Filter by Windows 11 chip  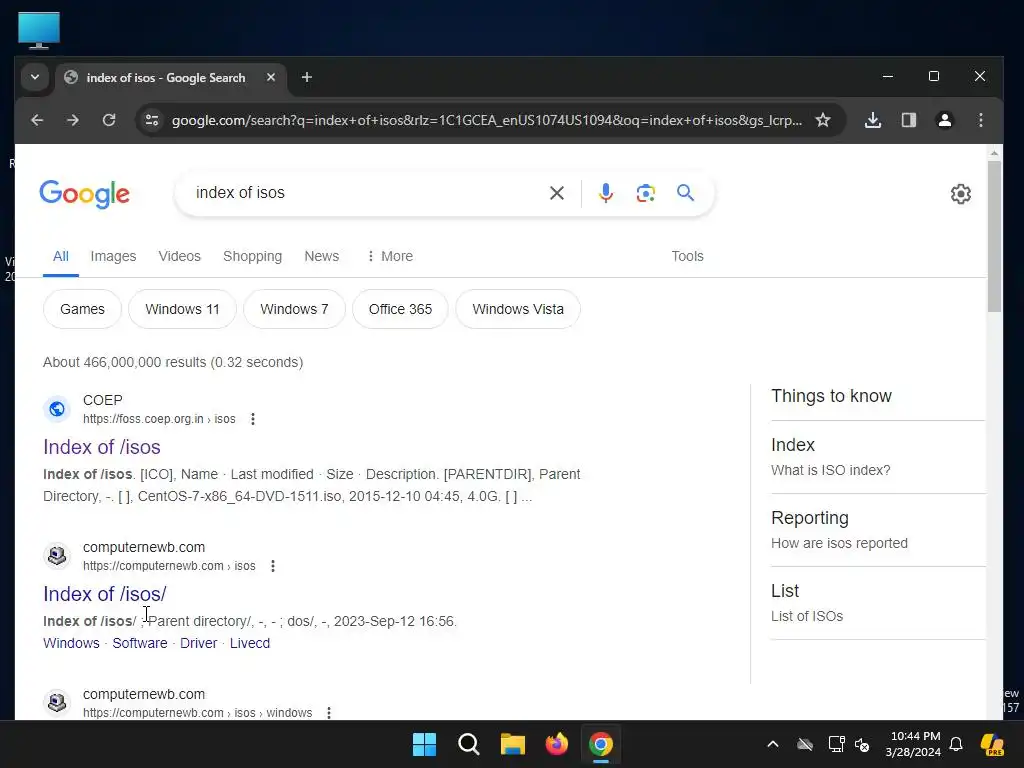point(182,309)
